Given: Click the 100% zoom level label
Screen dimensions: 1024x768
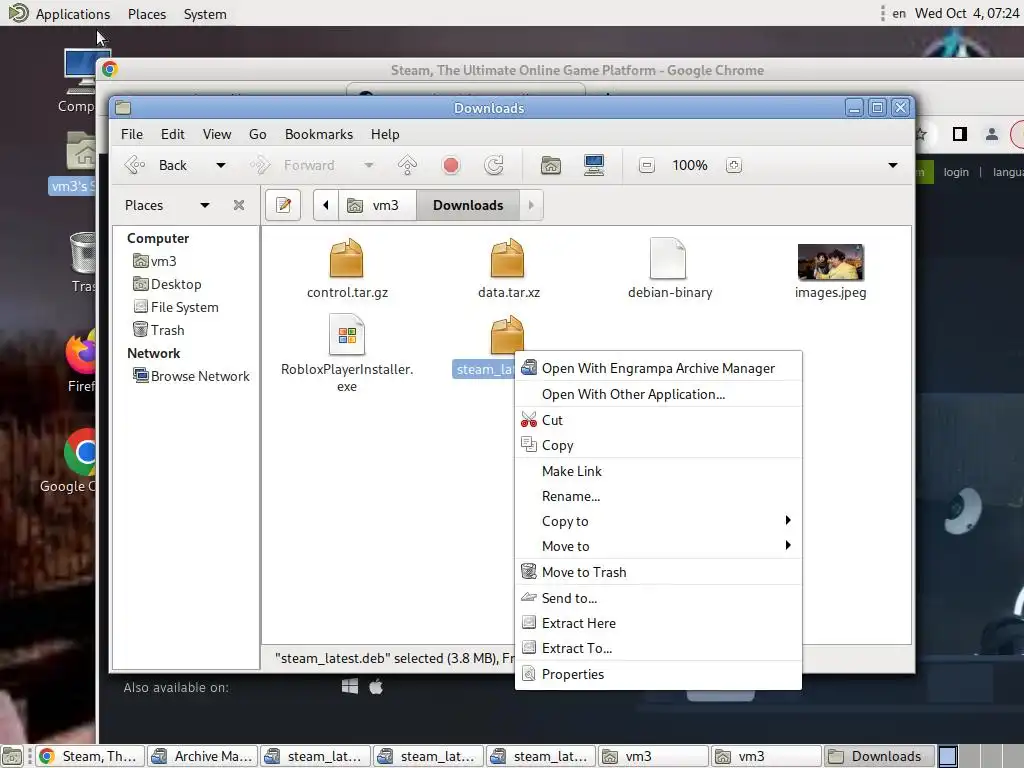Looking at the screenshot, I should [x=690, y=165].
